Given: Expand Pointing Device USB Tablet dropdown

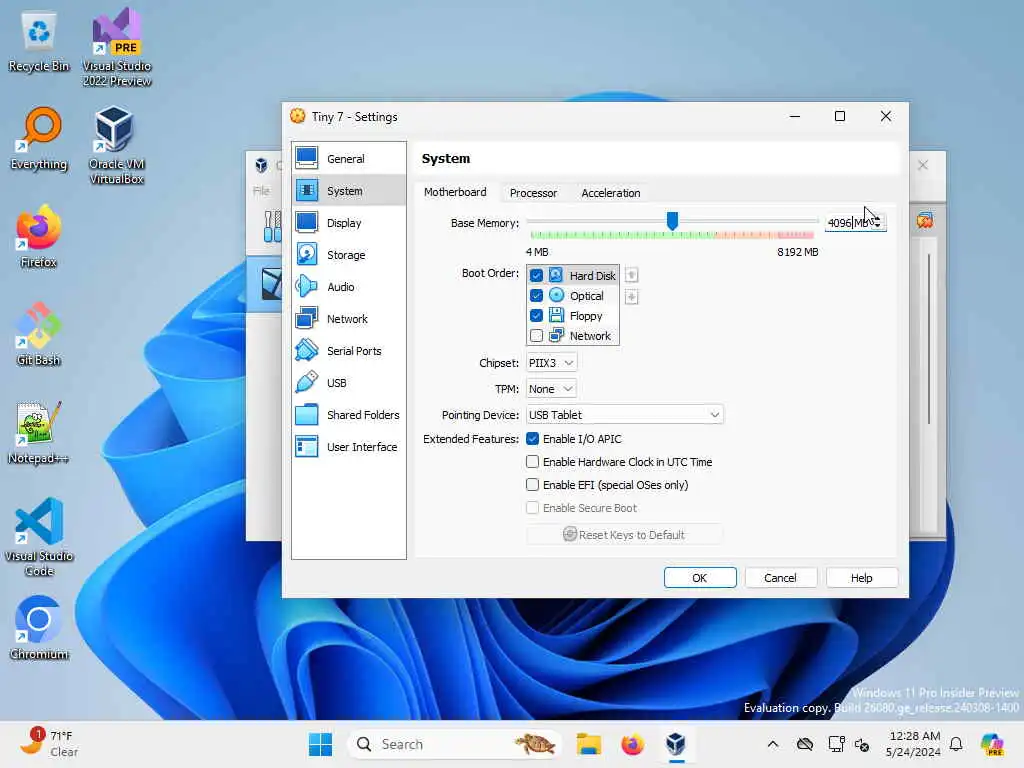Looking at the screenshot, I should point(624,415).
